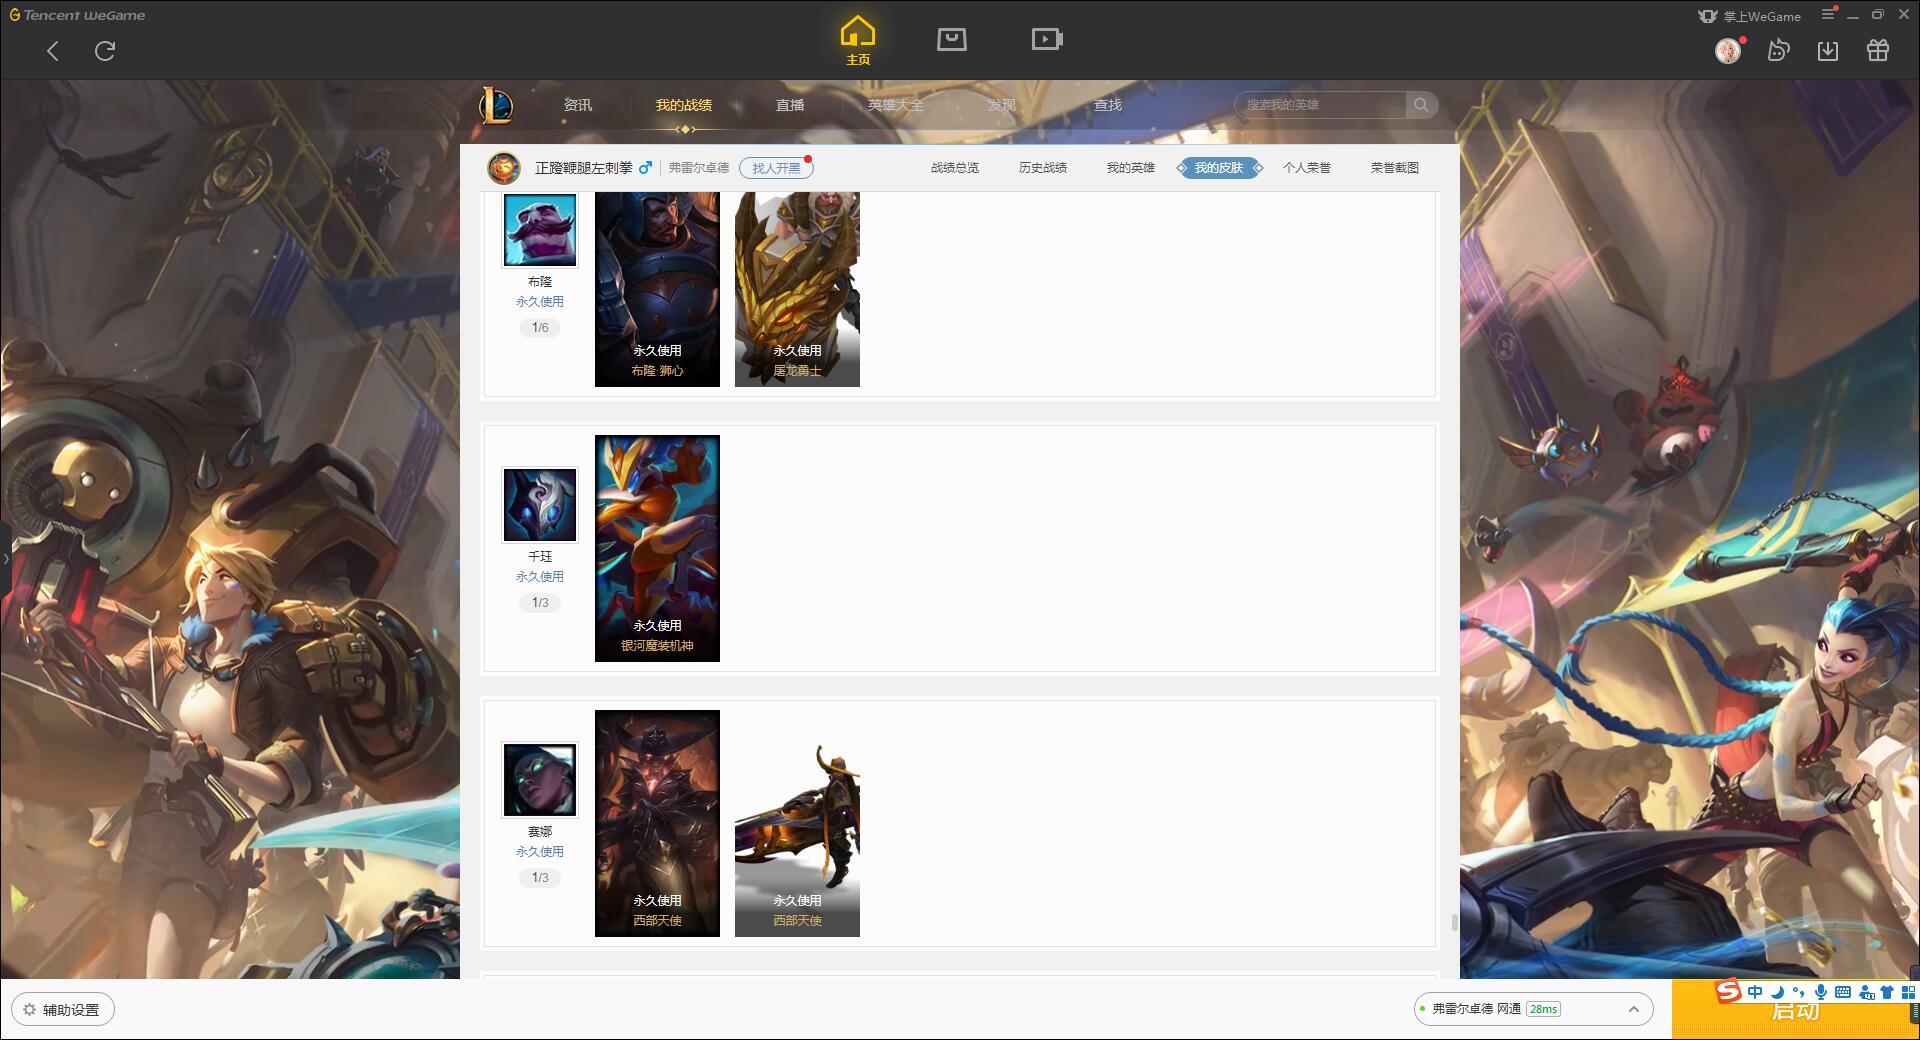This screenshot has width=1920, height=1040.
Task: Click the 1/3 skin count under 赛娜
Action: pyautogui.click(x=540, y=878)
